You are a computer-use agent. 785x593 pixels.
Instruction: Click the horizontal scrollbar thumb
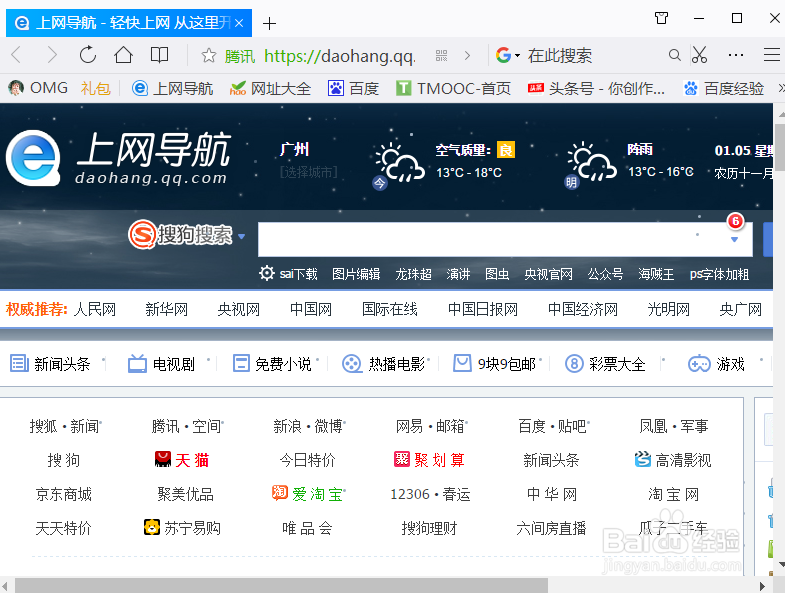coord(281,586)
